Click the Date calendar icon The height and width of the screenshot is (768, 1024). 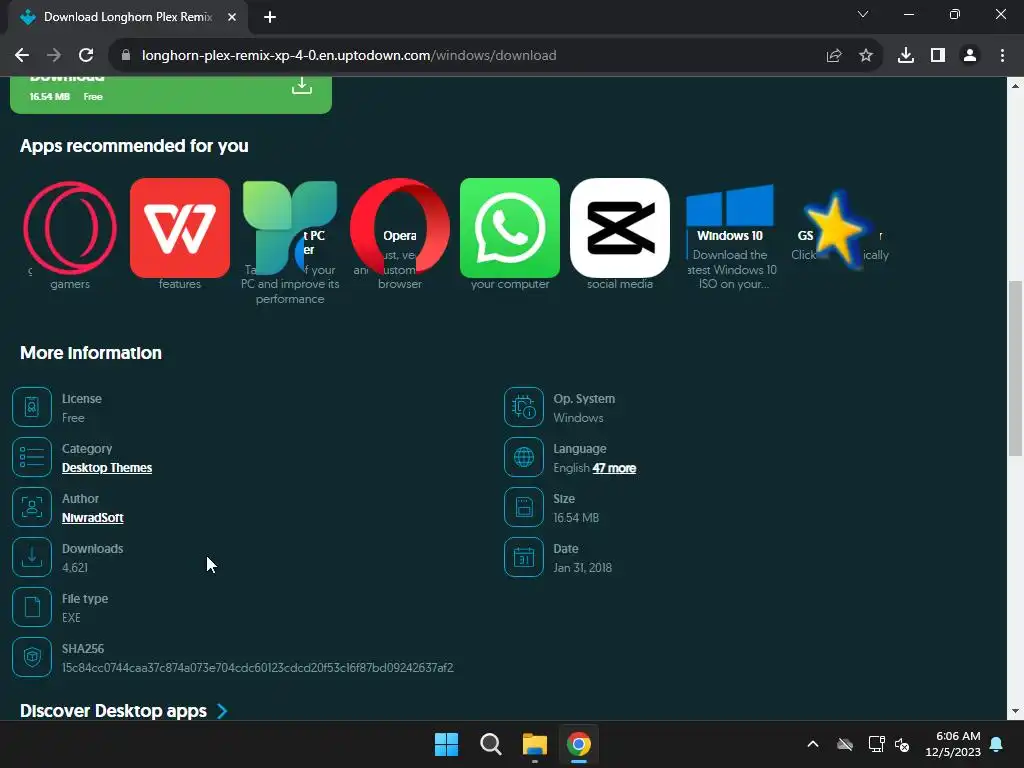(x=524, y=557)
